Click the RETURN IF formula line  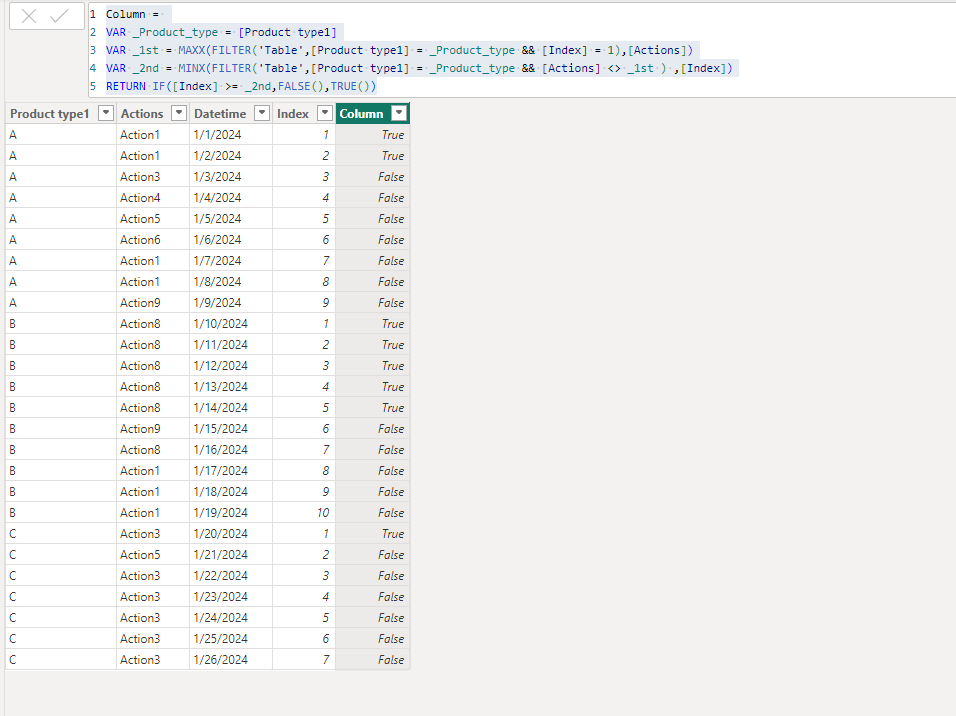(x=241, y=86)
